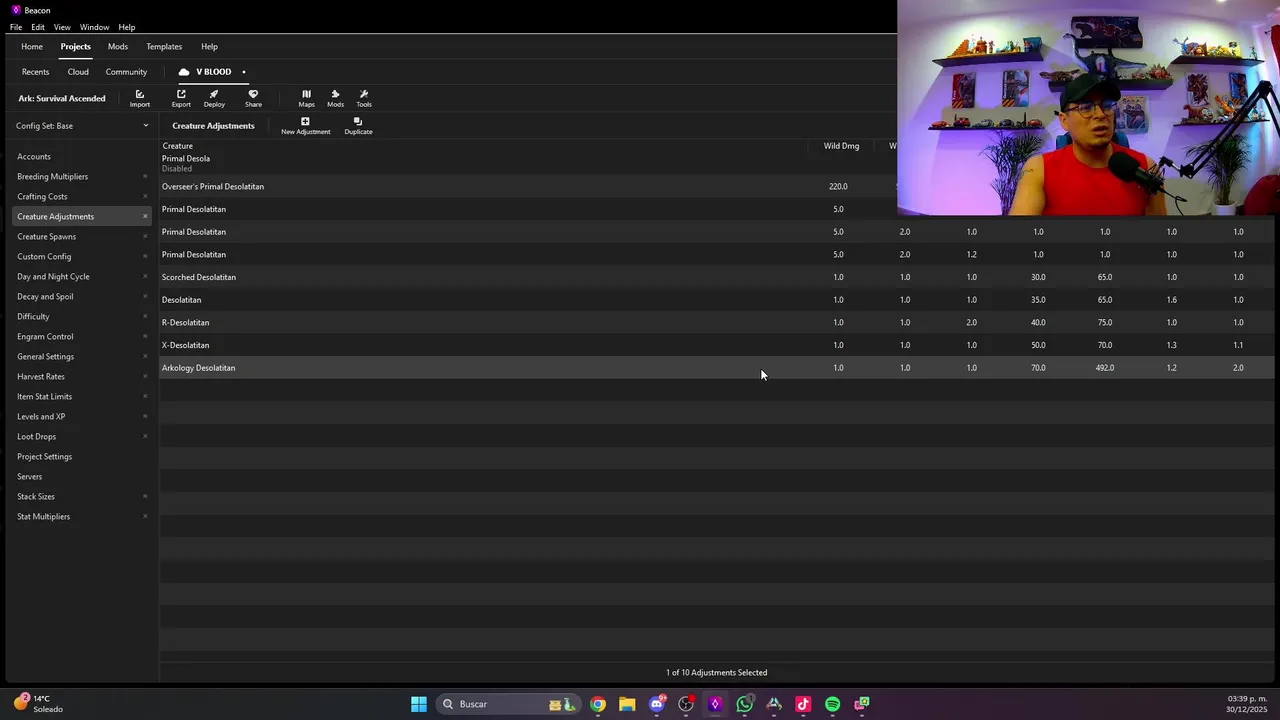Click the Deploy rocket icon
Image resolution: width=1280 pixels, height=720 pixels.
pyautogui.click(x=214, y=98)
